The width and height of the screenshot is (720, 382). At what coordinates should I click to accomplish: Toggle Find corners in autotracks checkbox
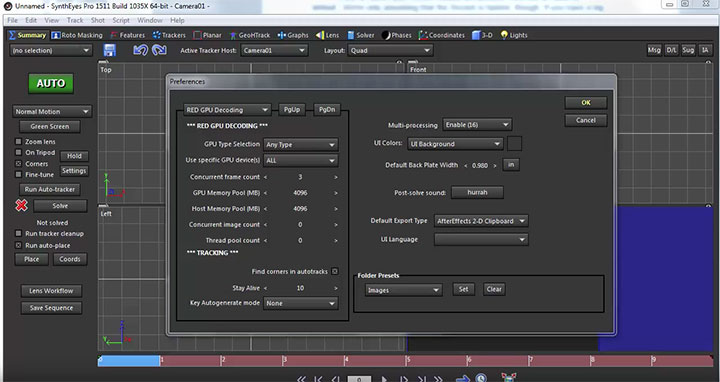[335, 271]
